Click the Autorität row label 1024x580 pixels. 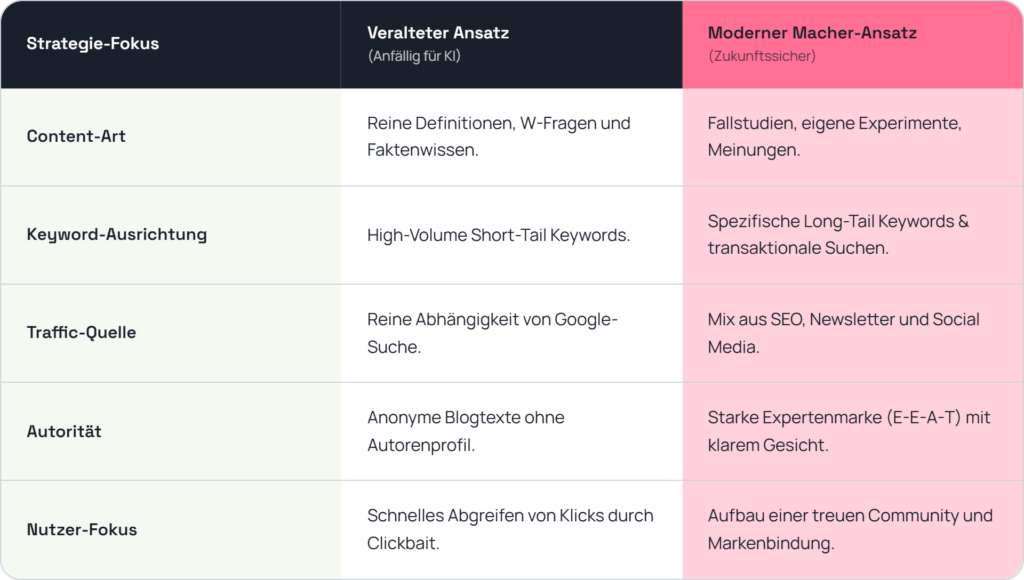(x=64, y=431)
